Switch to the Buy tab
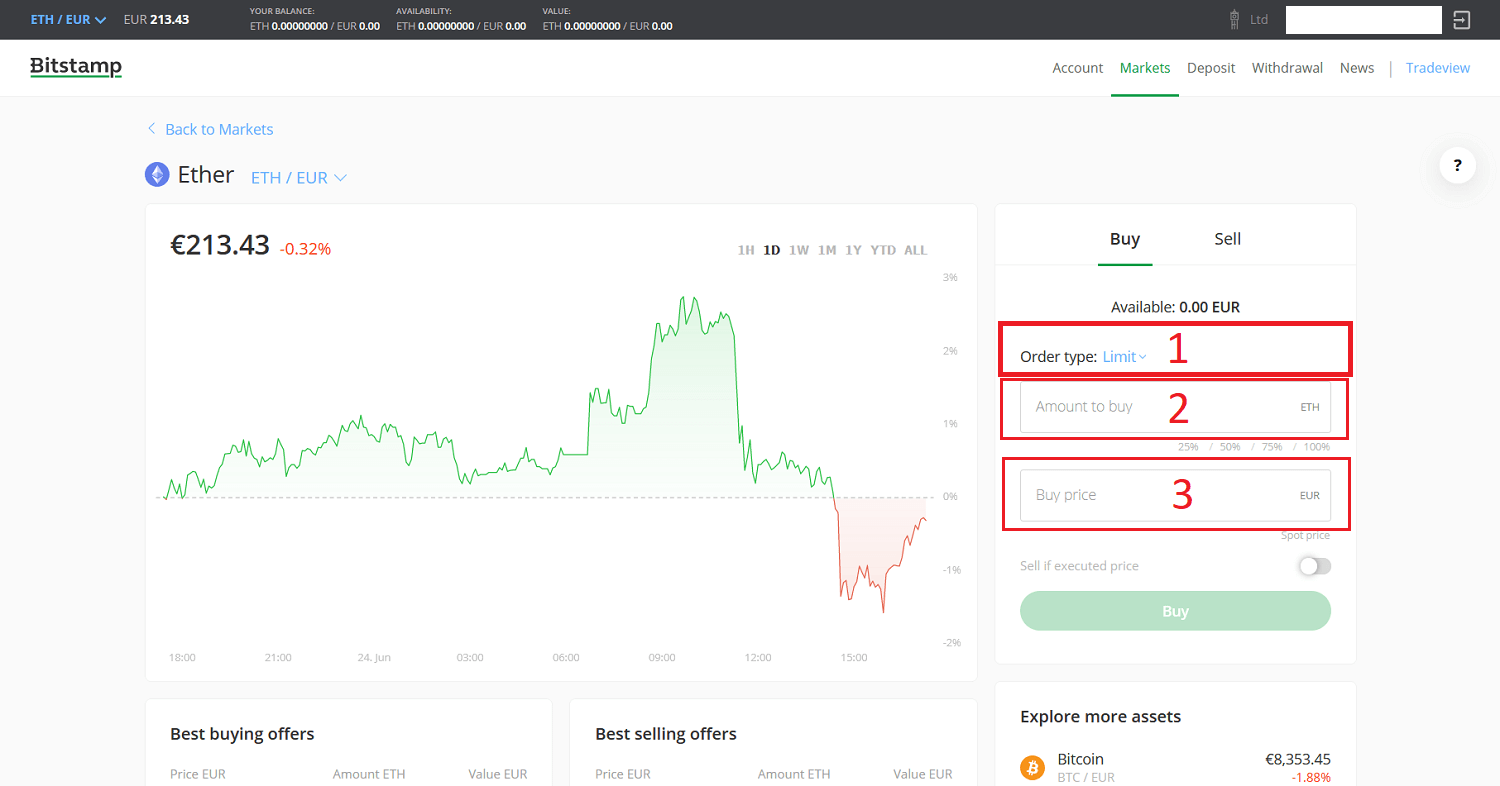The width and height of the screenshot is (1500, 786). (x=1125, y=239)
